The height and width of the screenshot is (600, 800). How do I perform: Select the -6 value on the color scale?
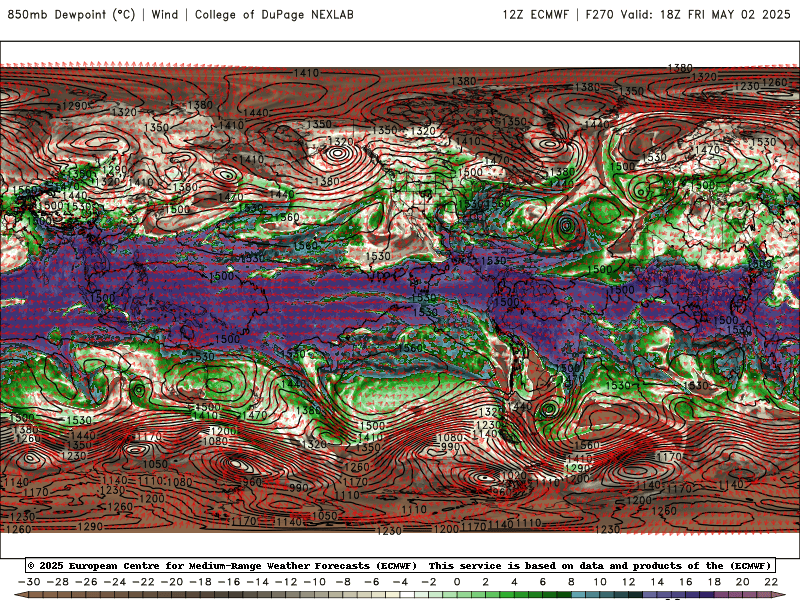[371, 582]
